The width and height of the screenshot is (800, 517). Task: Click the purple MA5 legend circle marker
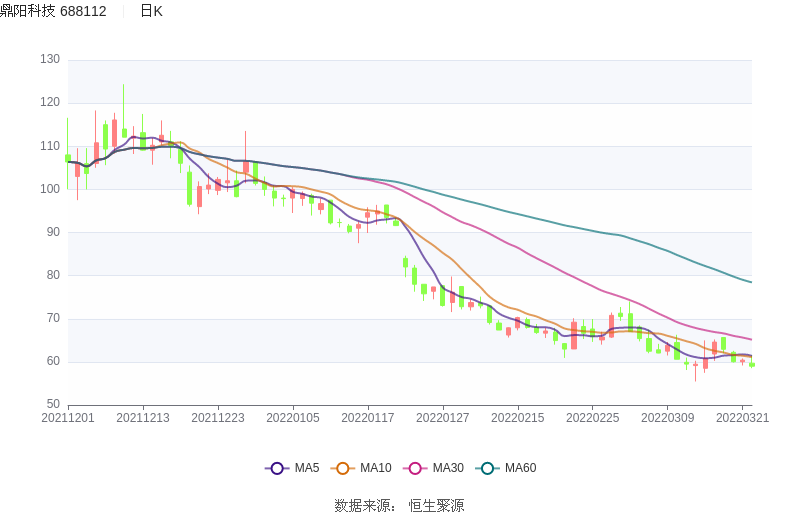277,468
